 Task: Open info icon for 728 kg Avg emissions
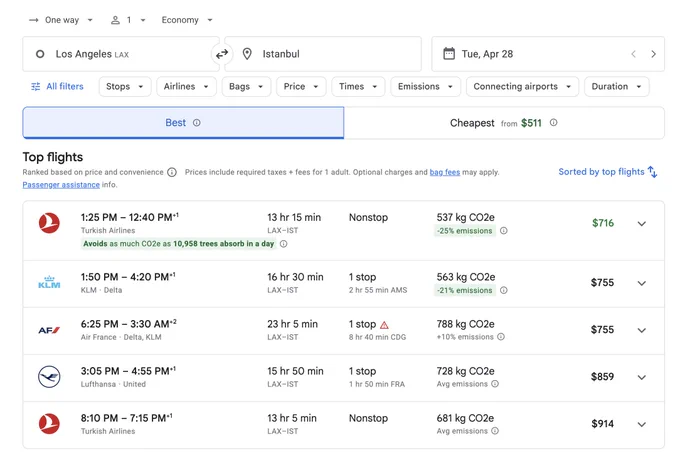coord(495,384)
